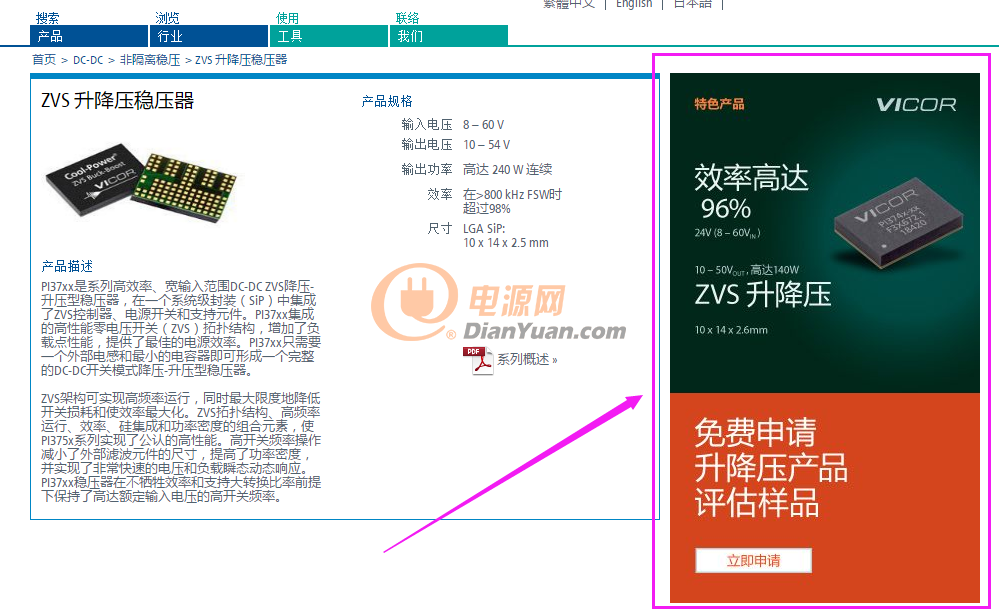
Task: Open the 浏览 行业 navigation tab
Action: click(x=209, y=29)
